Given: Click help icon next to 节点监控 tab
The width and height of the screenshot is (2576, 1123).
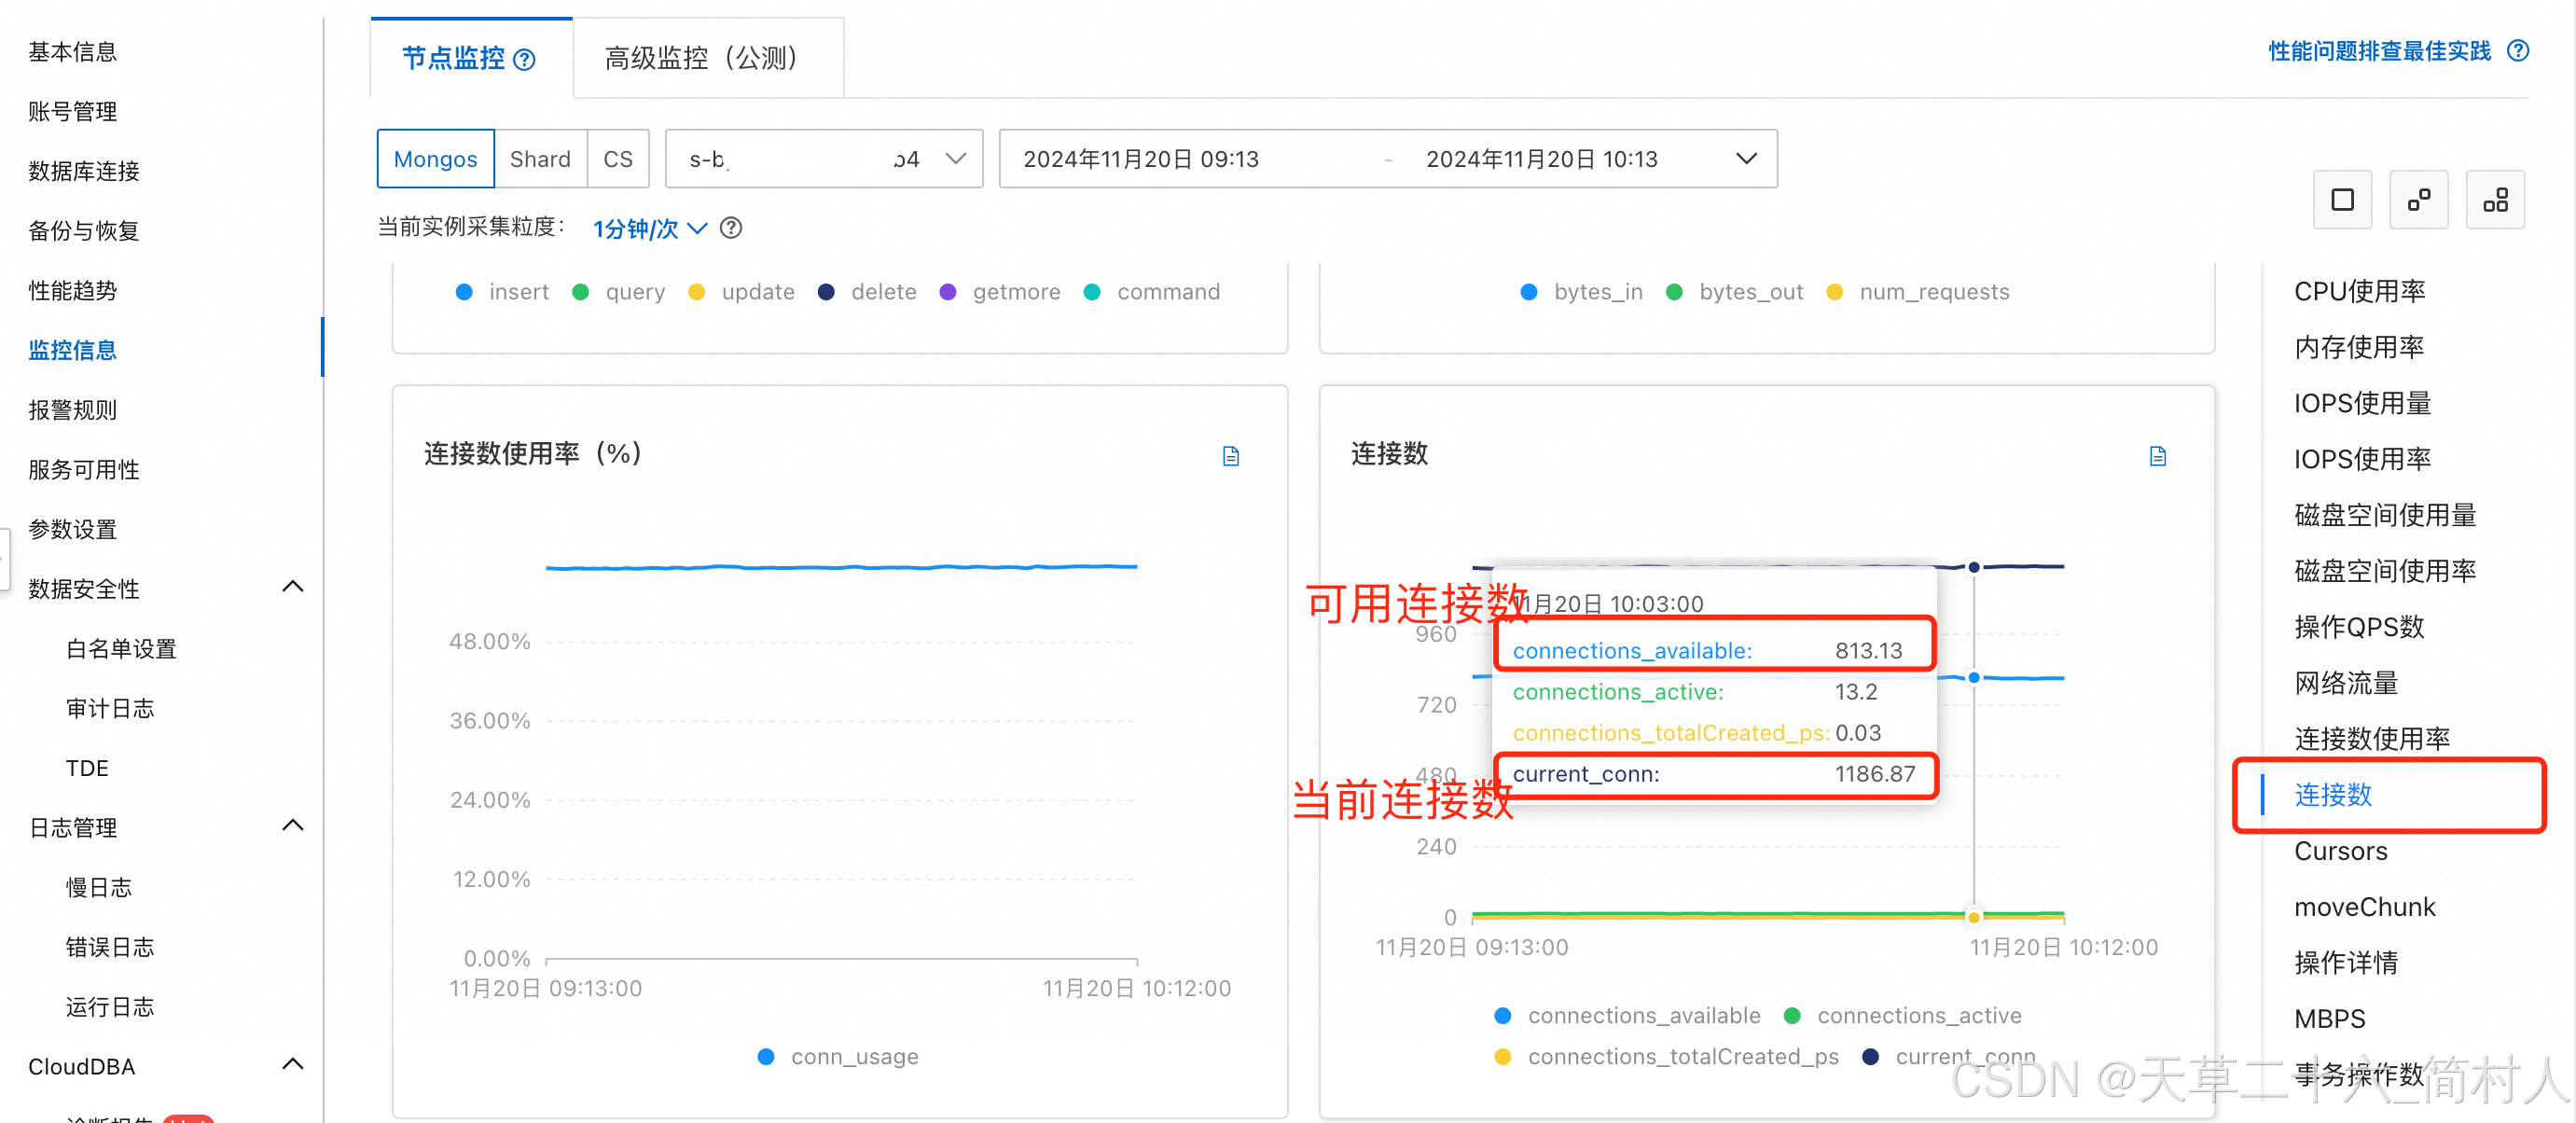Looking at the screenshot, I should click(x=524, y=60).
